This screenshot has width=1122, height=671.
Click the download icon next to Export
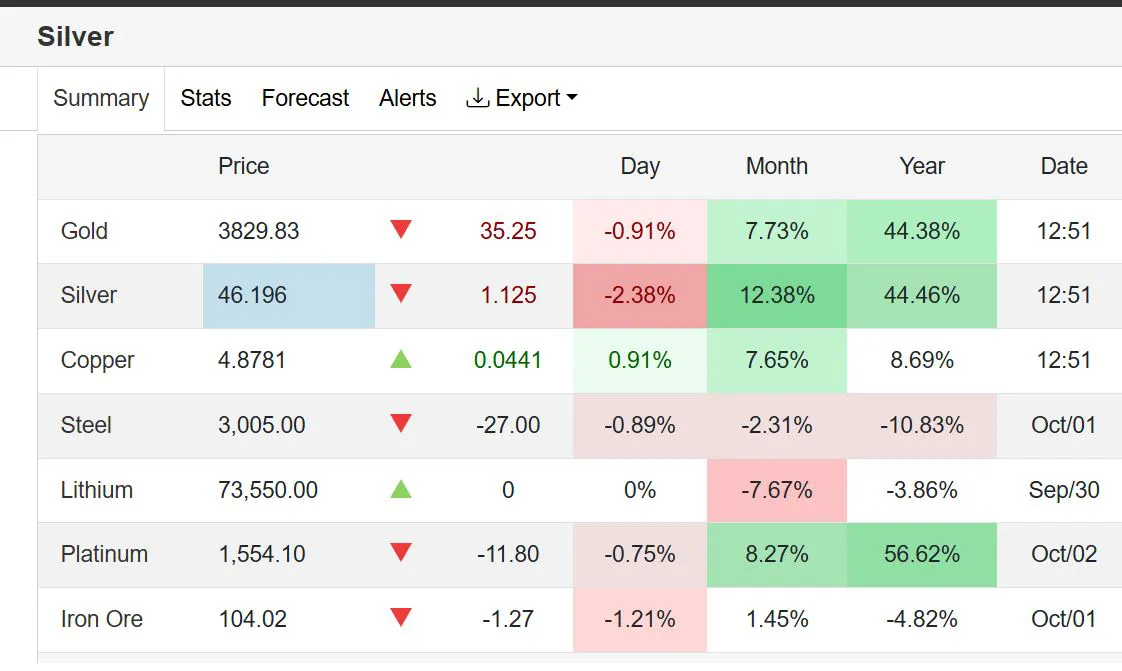(x=478, y=98)
